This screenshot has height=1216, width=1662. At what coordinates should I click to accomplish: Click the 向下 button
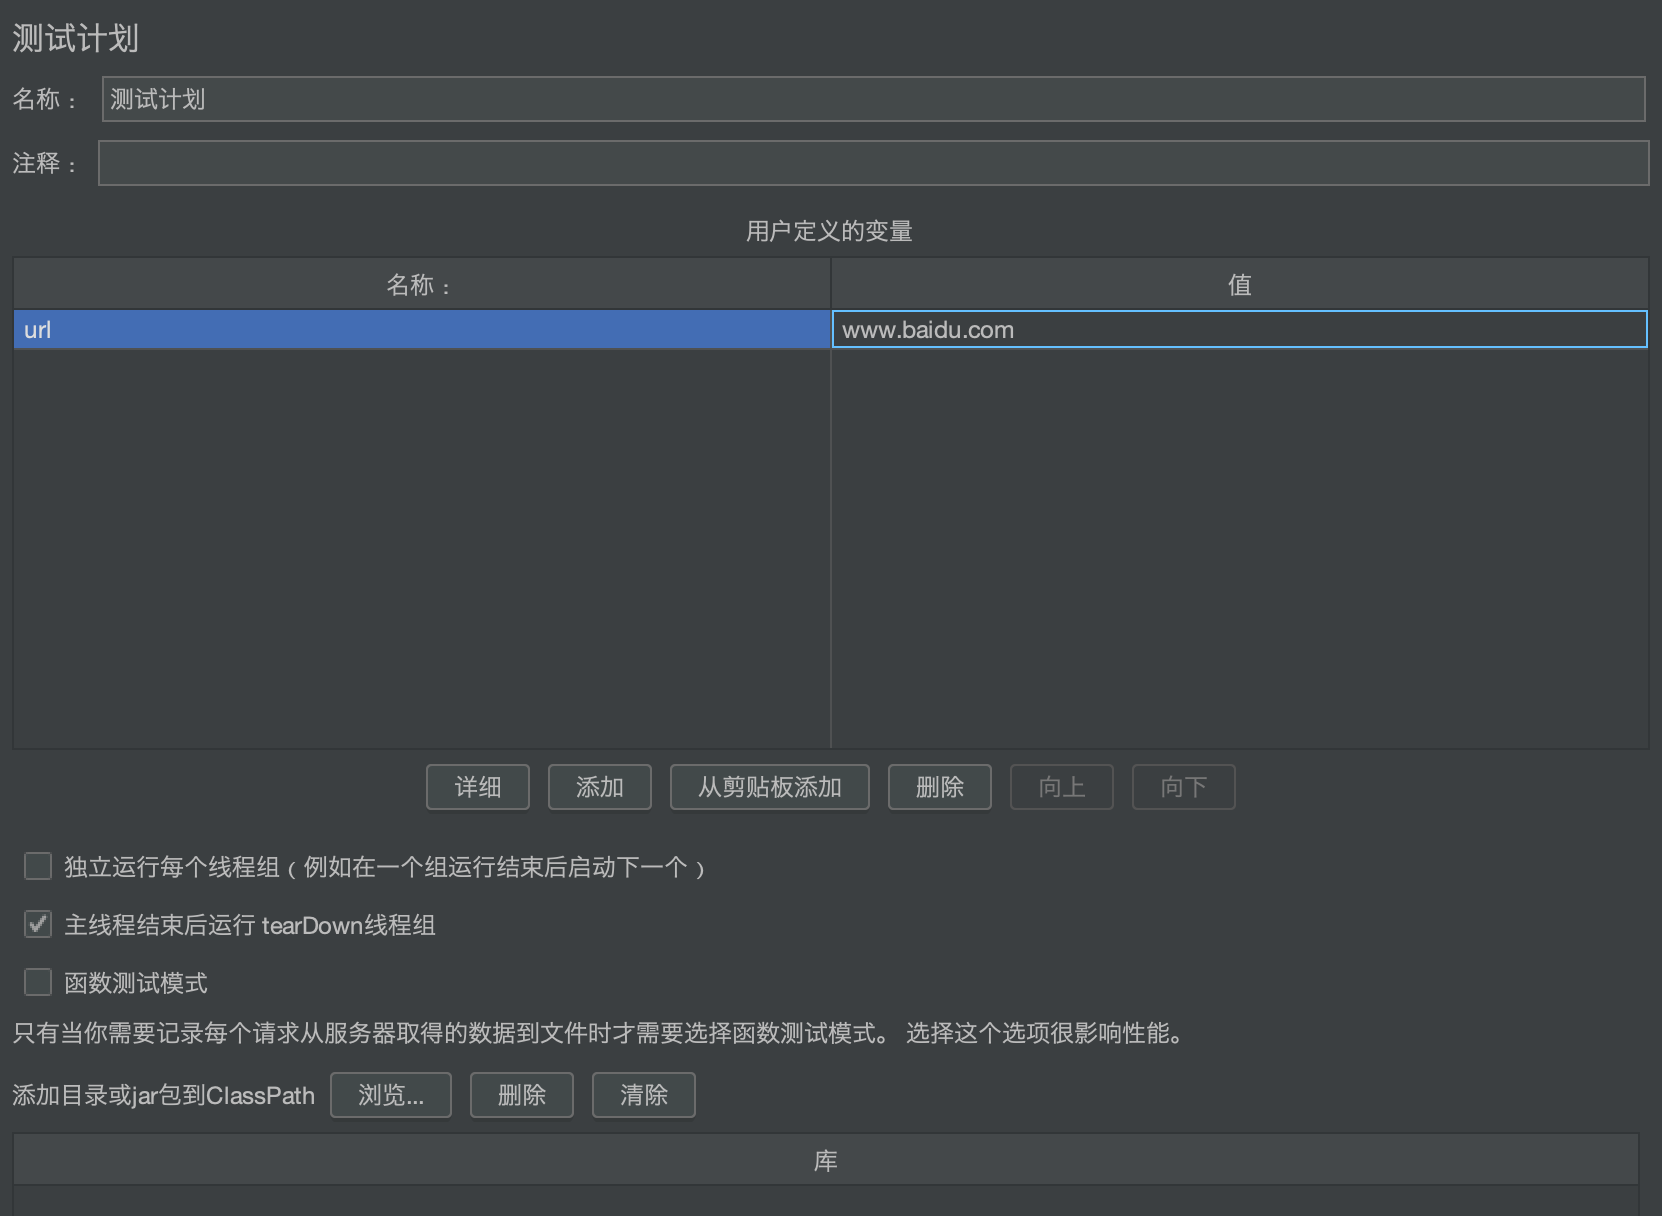[1184, 787]
